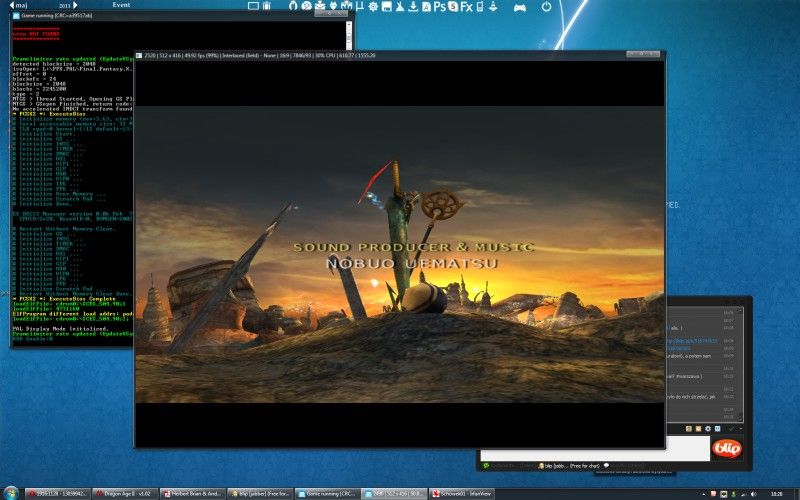This screenshot has height=500, width=800.
Task: Click the volume speaker tray icon
Action: (754, 494)
